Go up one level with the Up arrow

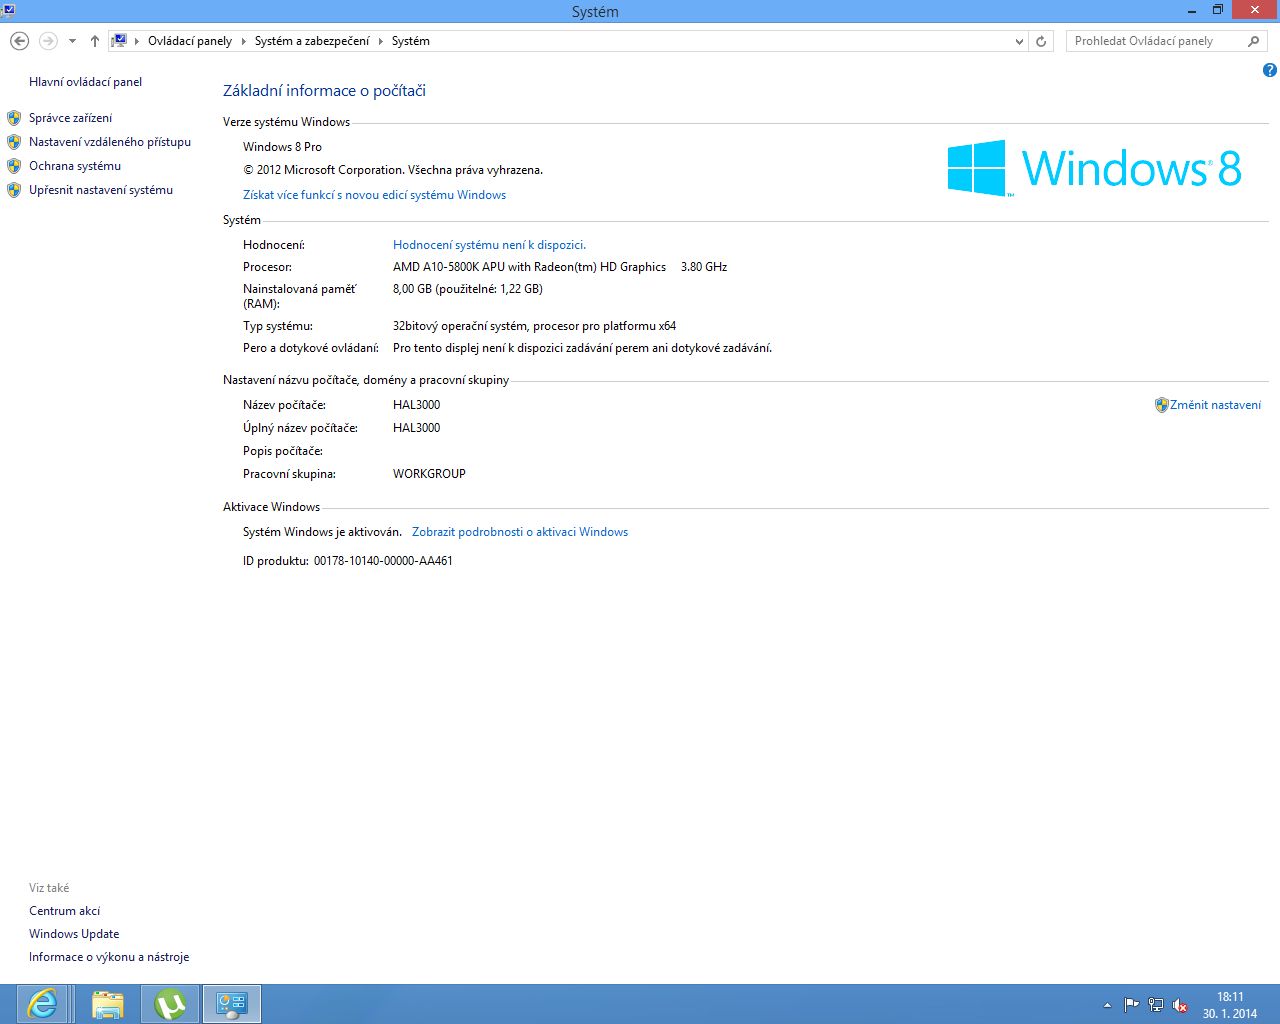click(x=95, y=41)
